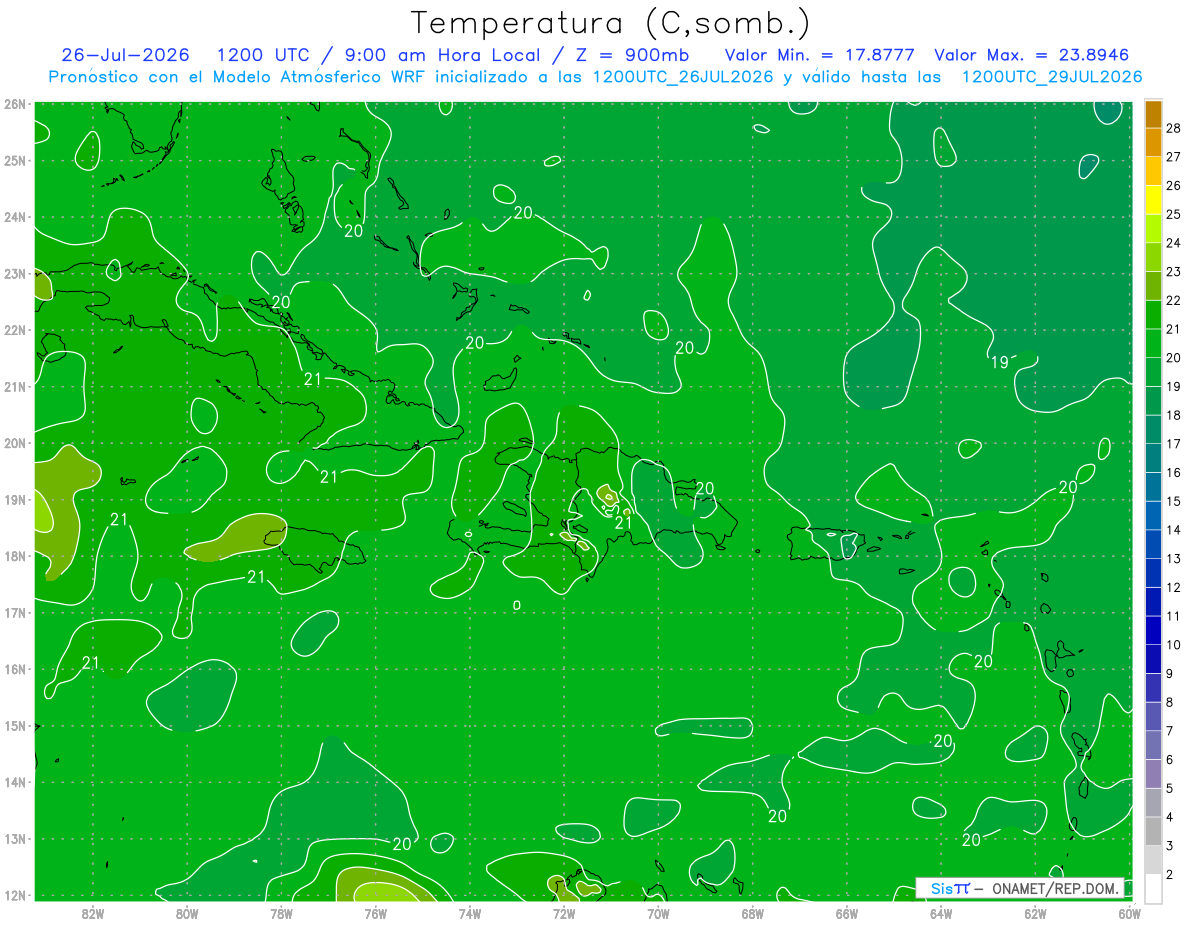Click the legend scale label 12
The image size is (1200, 927).
[1174, 587]
